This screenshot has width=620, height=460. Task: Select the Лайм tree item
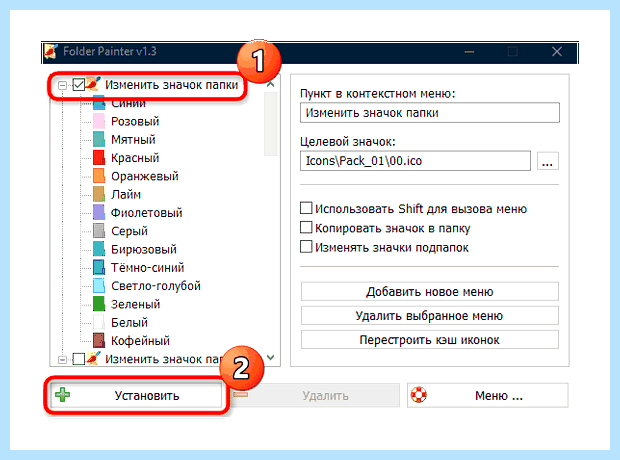(126, 194)
